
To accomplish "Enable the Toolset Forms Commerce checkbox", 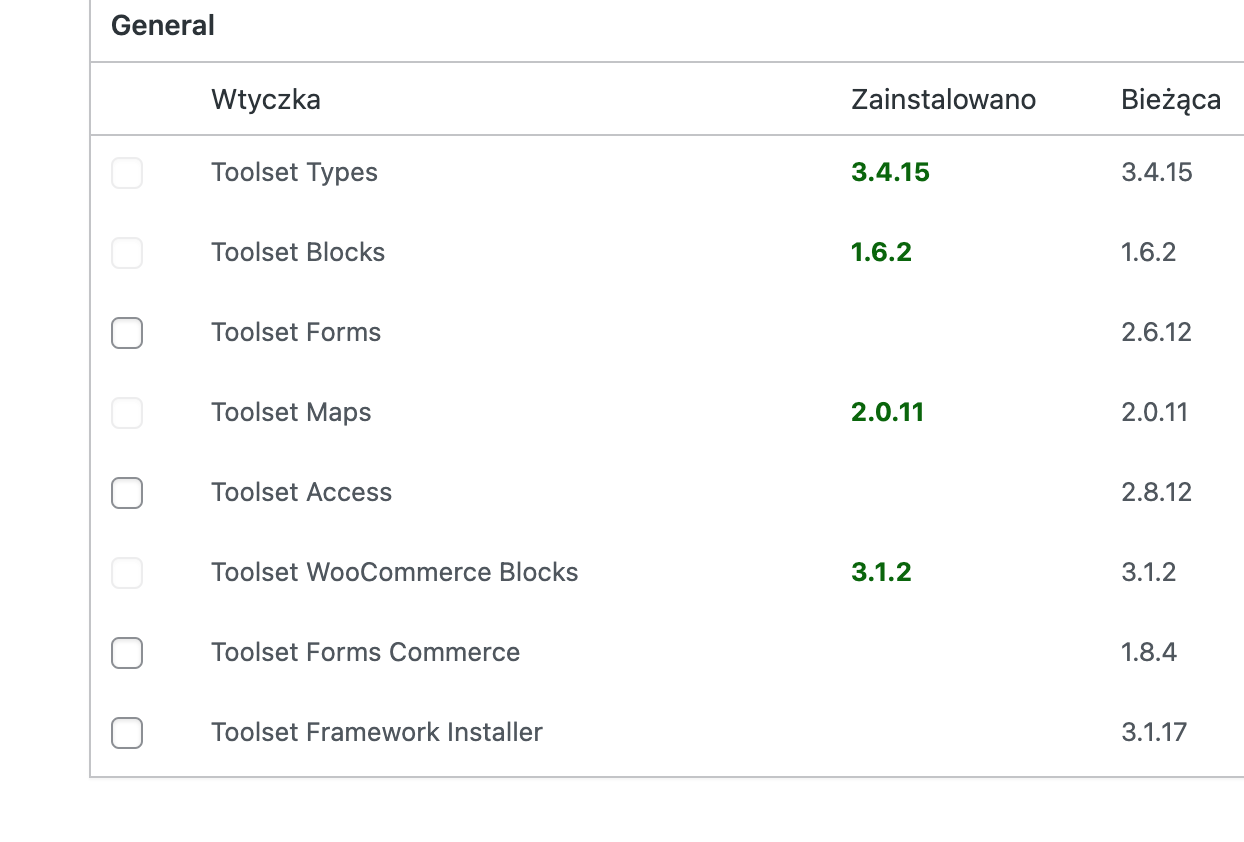I will point(127,653).
